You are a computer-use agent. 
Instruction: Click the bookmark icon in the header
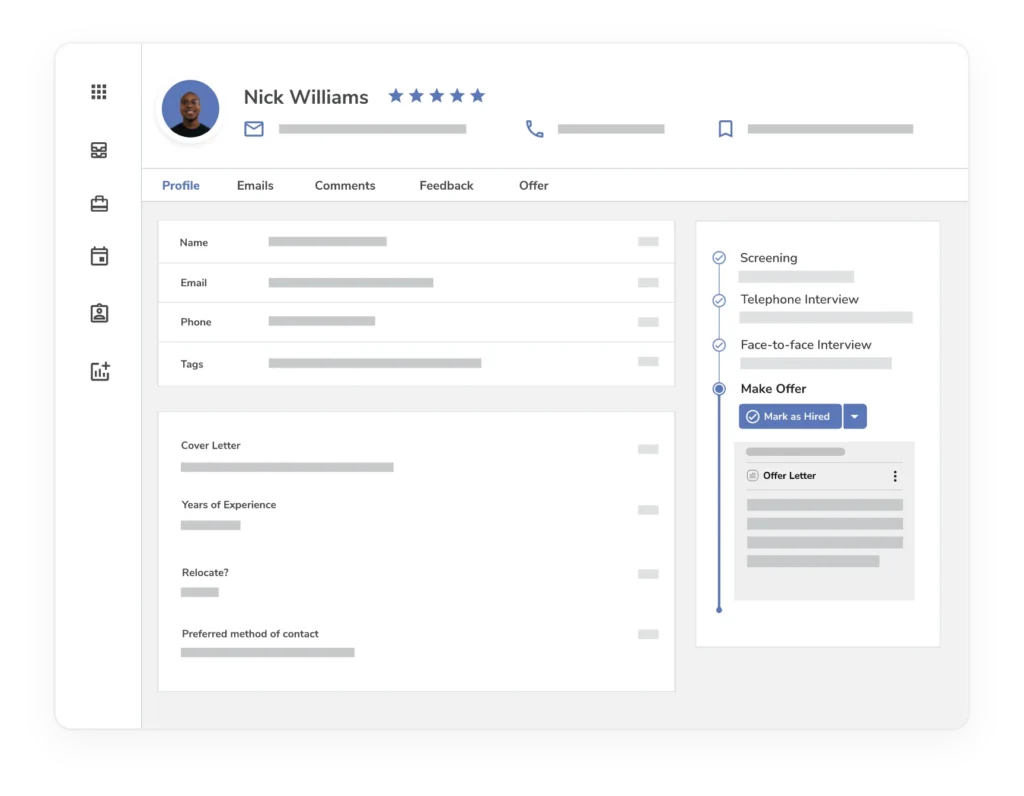[x=725, y=129]
